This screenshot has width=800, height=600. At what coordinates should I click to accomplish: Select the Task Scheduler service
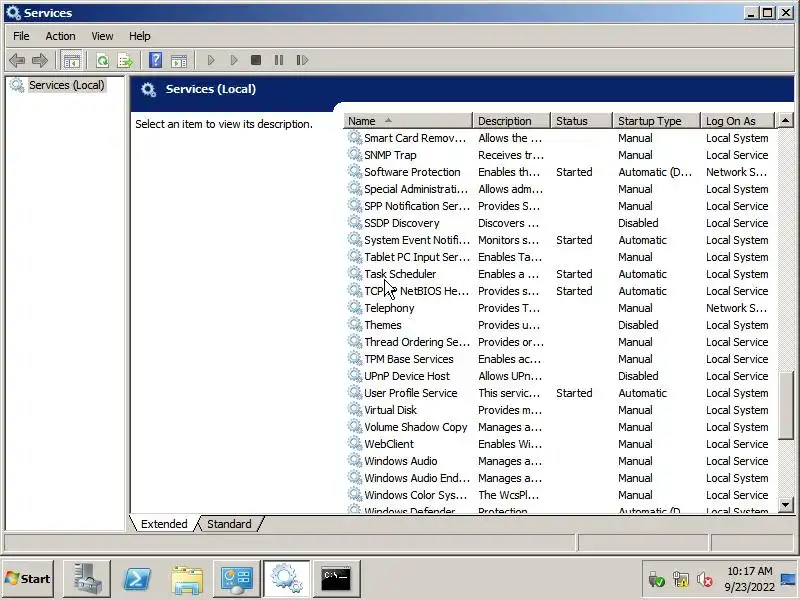558,274
